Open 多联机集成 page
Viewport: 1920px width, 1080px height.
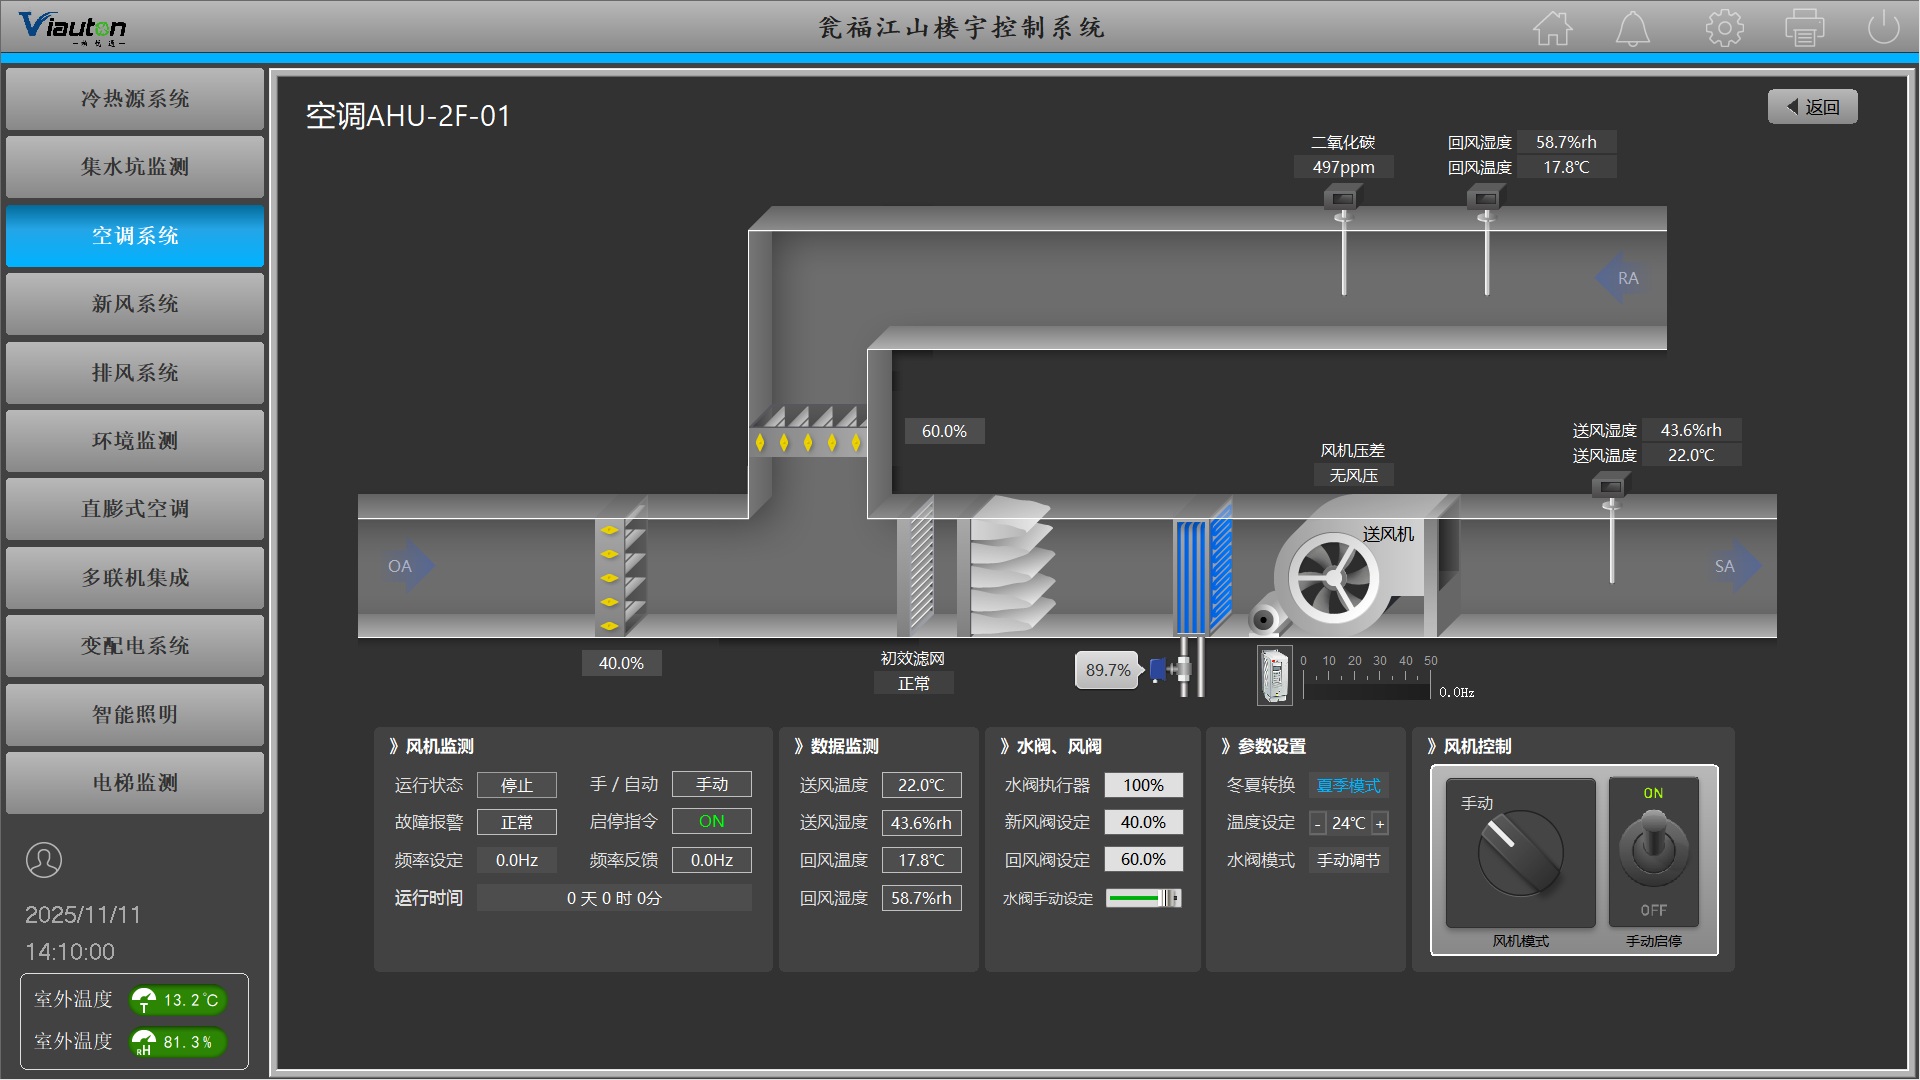point(135,578)
